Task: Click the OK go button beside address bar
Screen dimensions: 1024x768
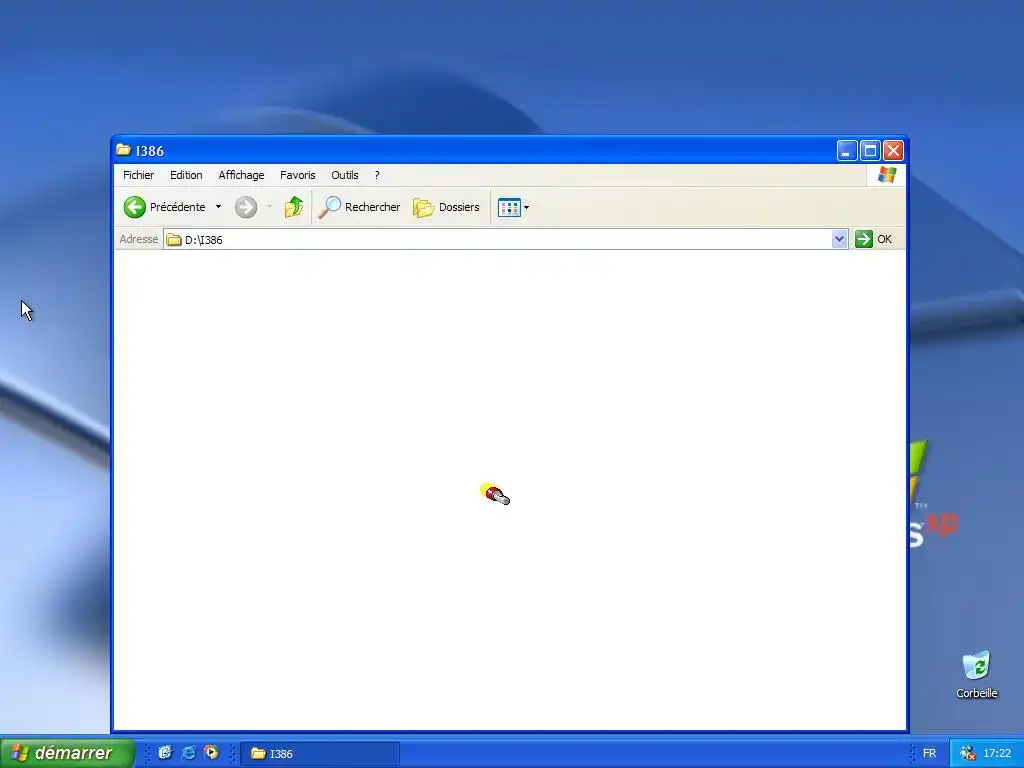Action: click(x=874, y=239)
